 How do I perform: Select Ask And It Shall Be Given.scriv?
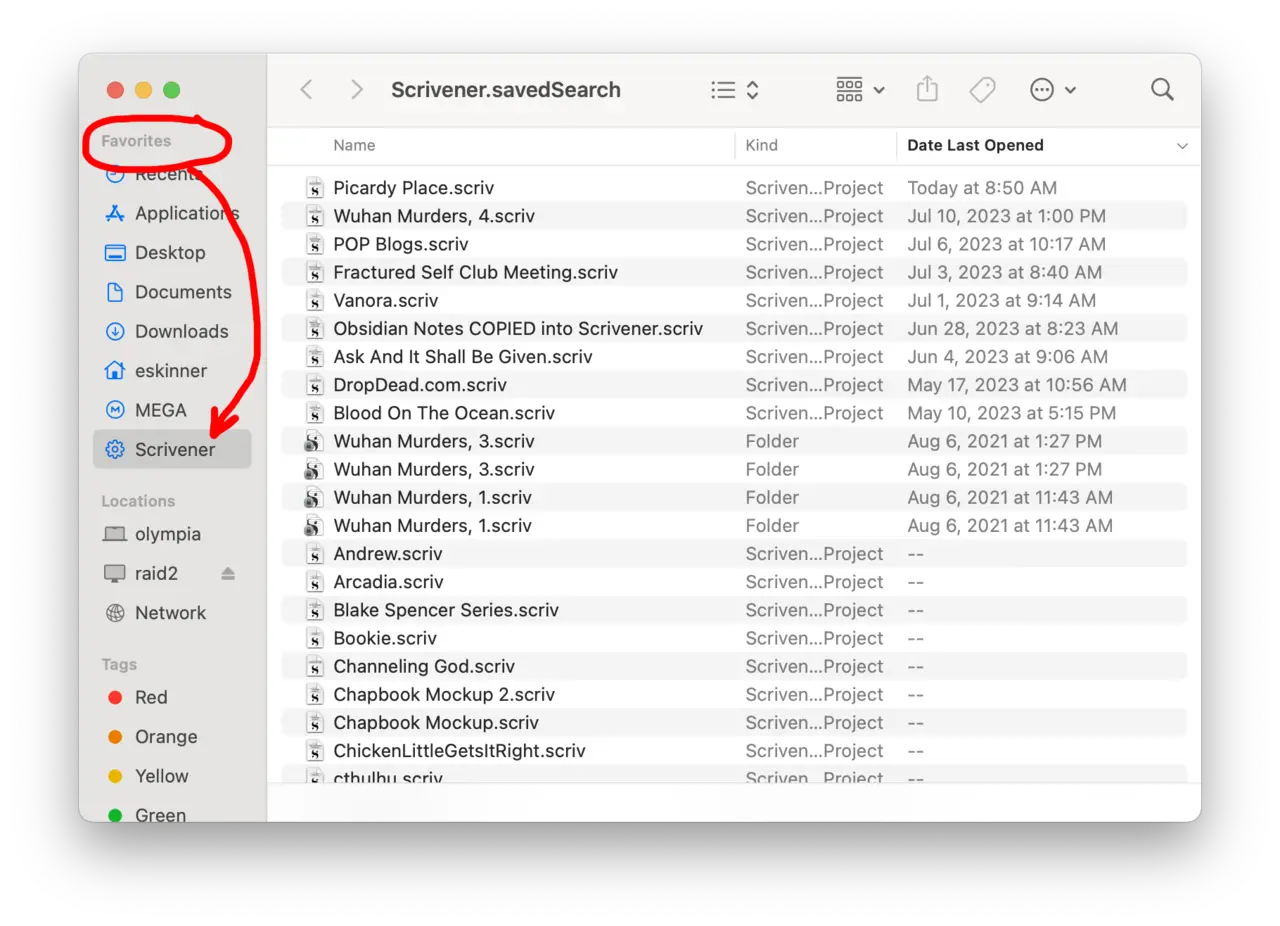click(734, 357)
